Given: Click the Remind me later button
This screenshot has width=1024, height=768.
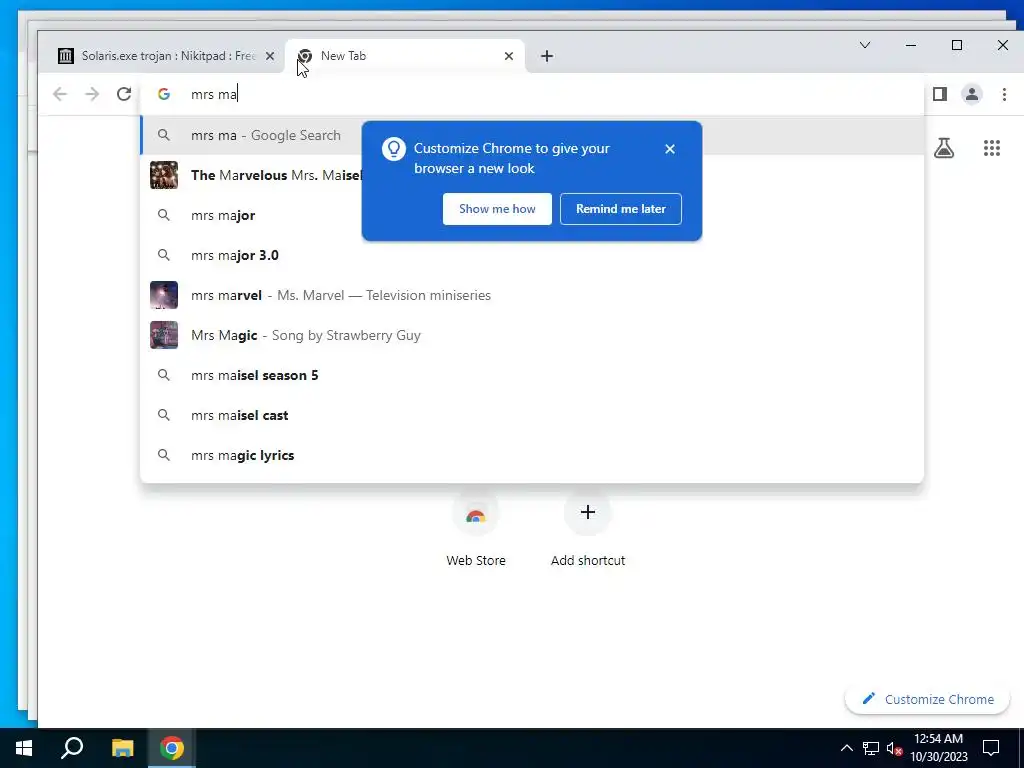Looking at the screenshot, I should pos(620,209).
